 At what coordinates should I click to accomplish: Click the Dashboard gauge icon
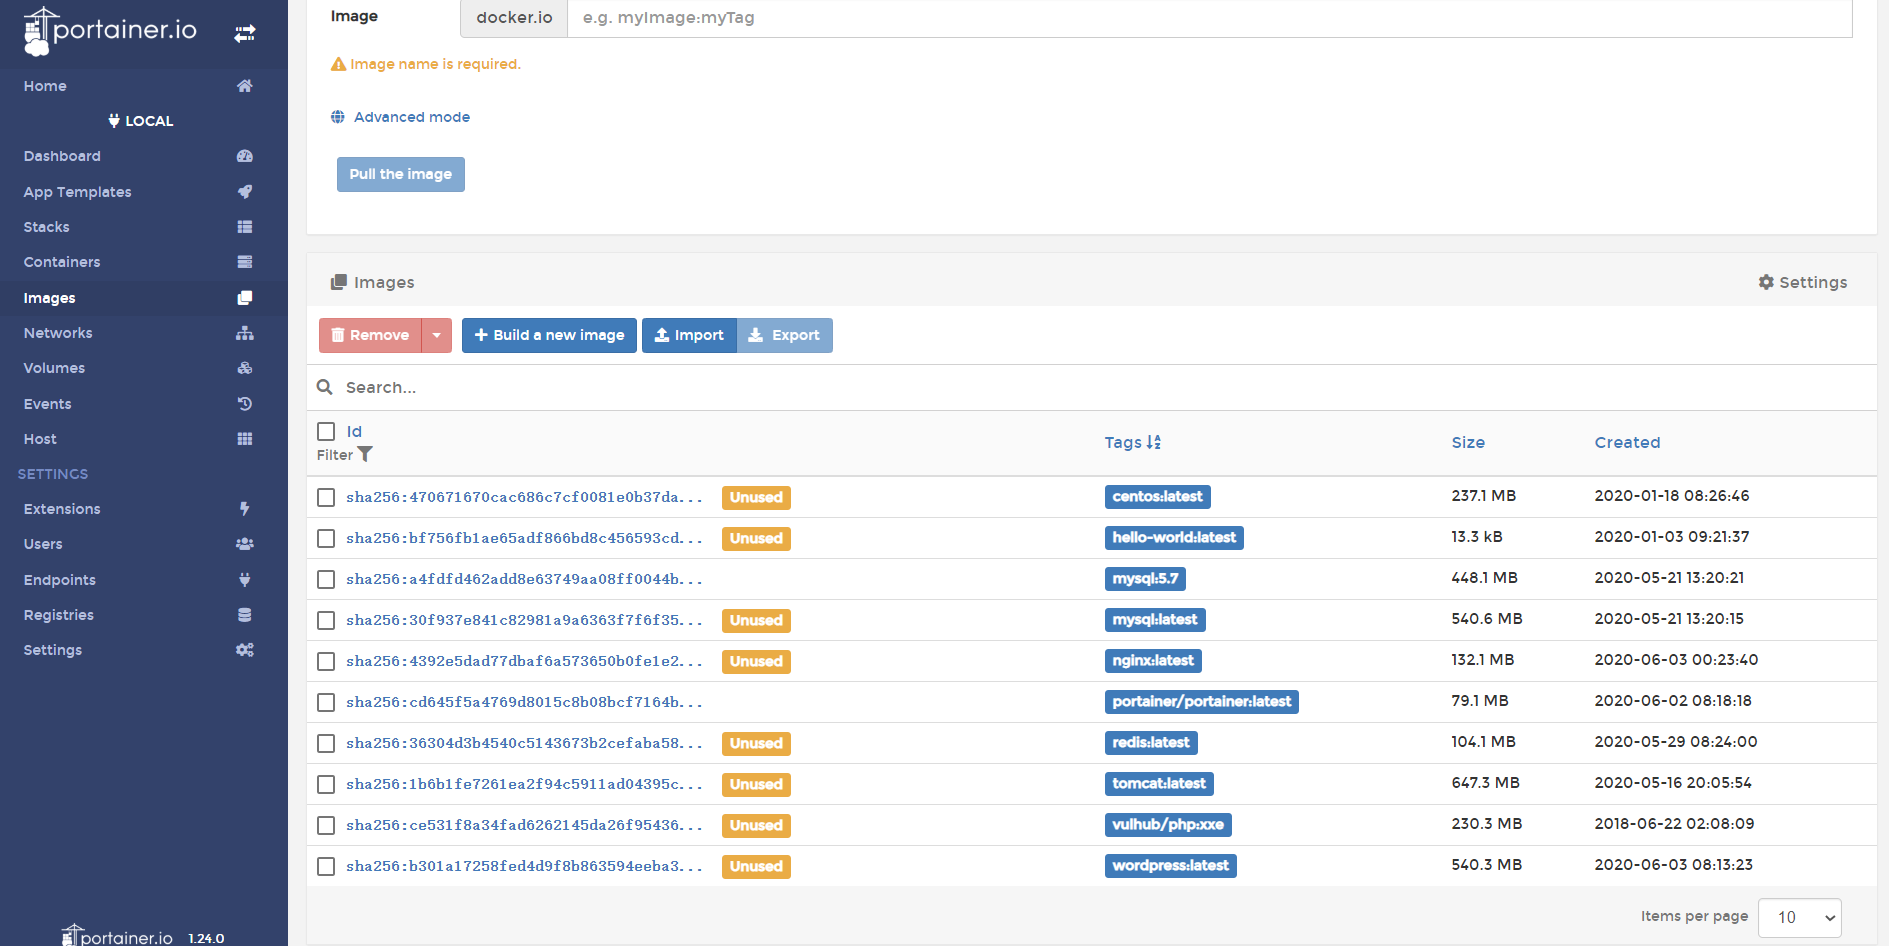coord(245,156)
